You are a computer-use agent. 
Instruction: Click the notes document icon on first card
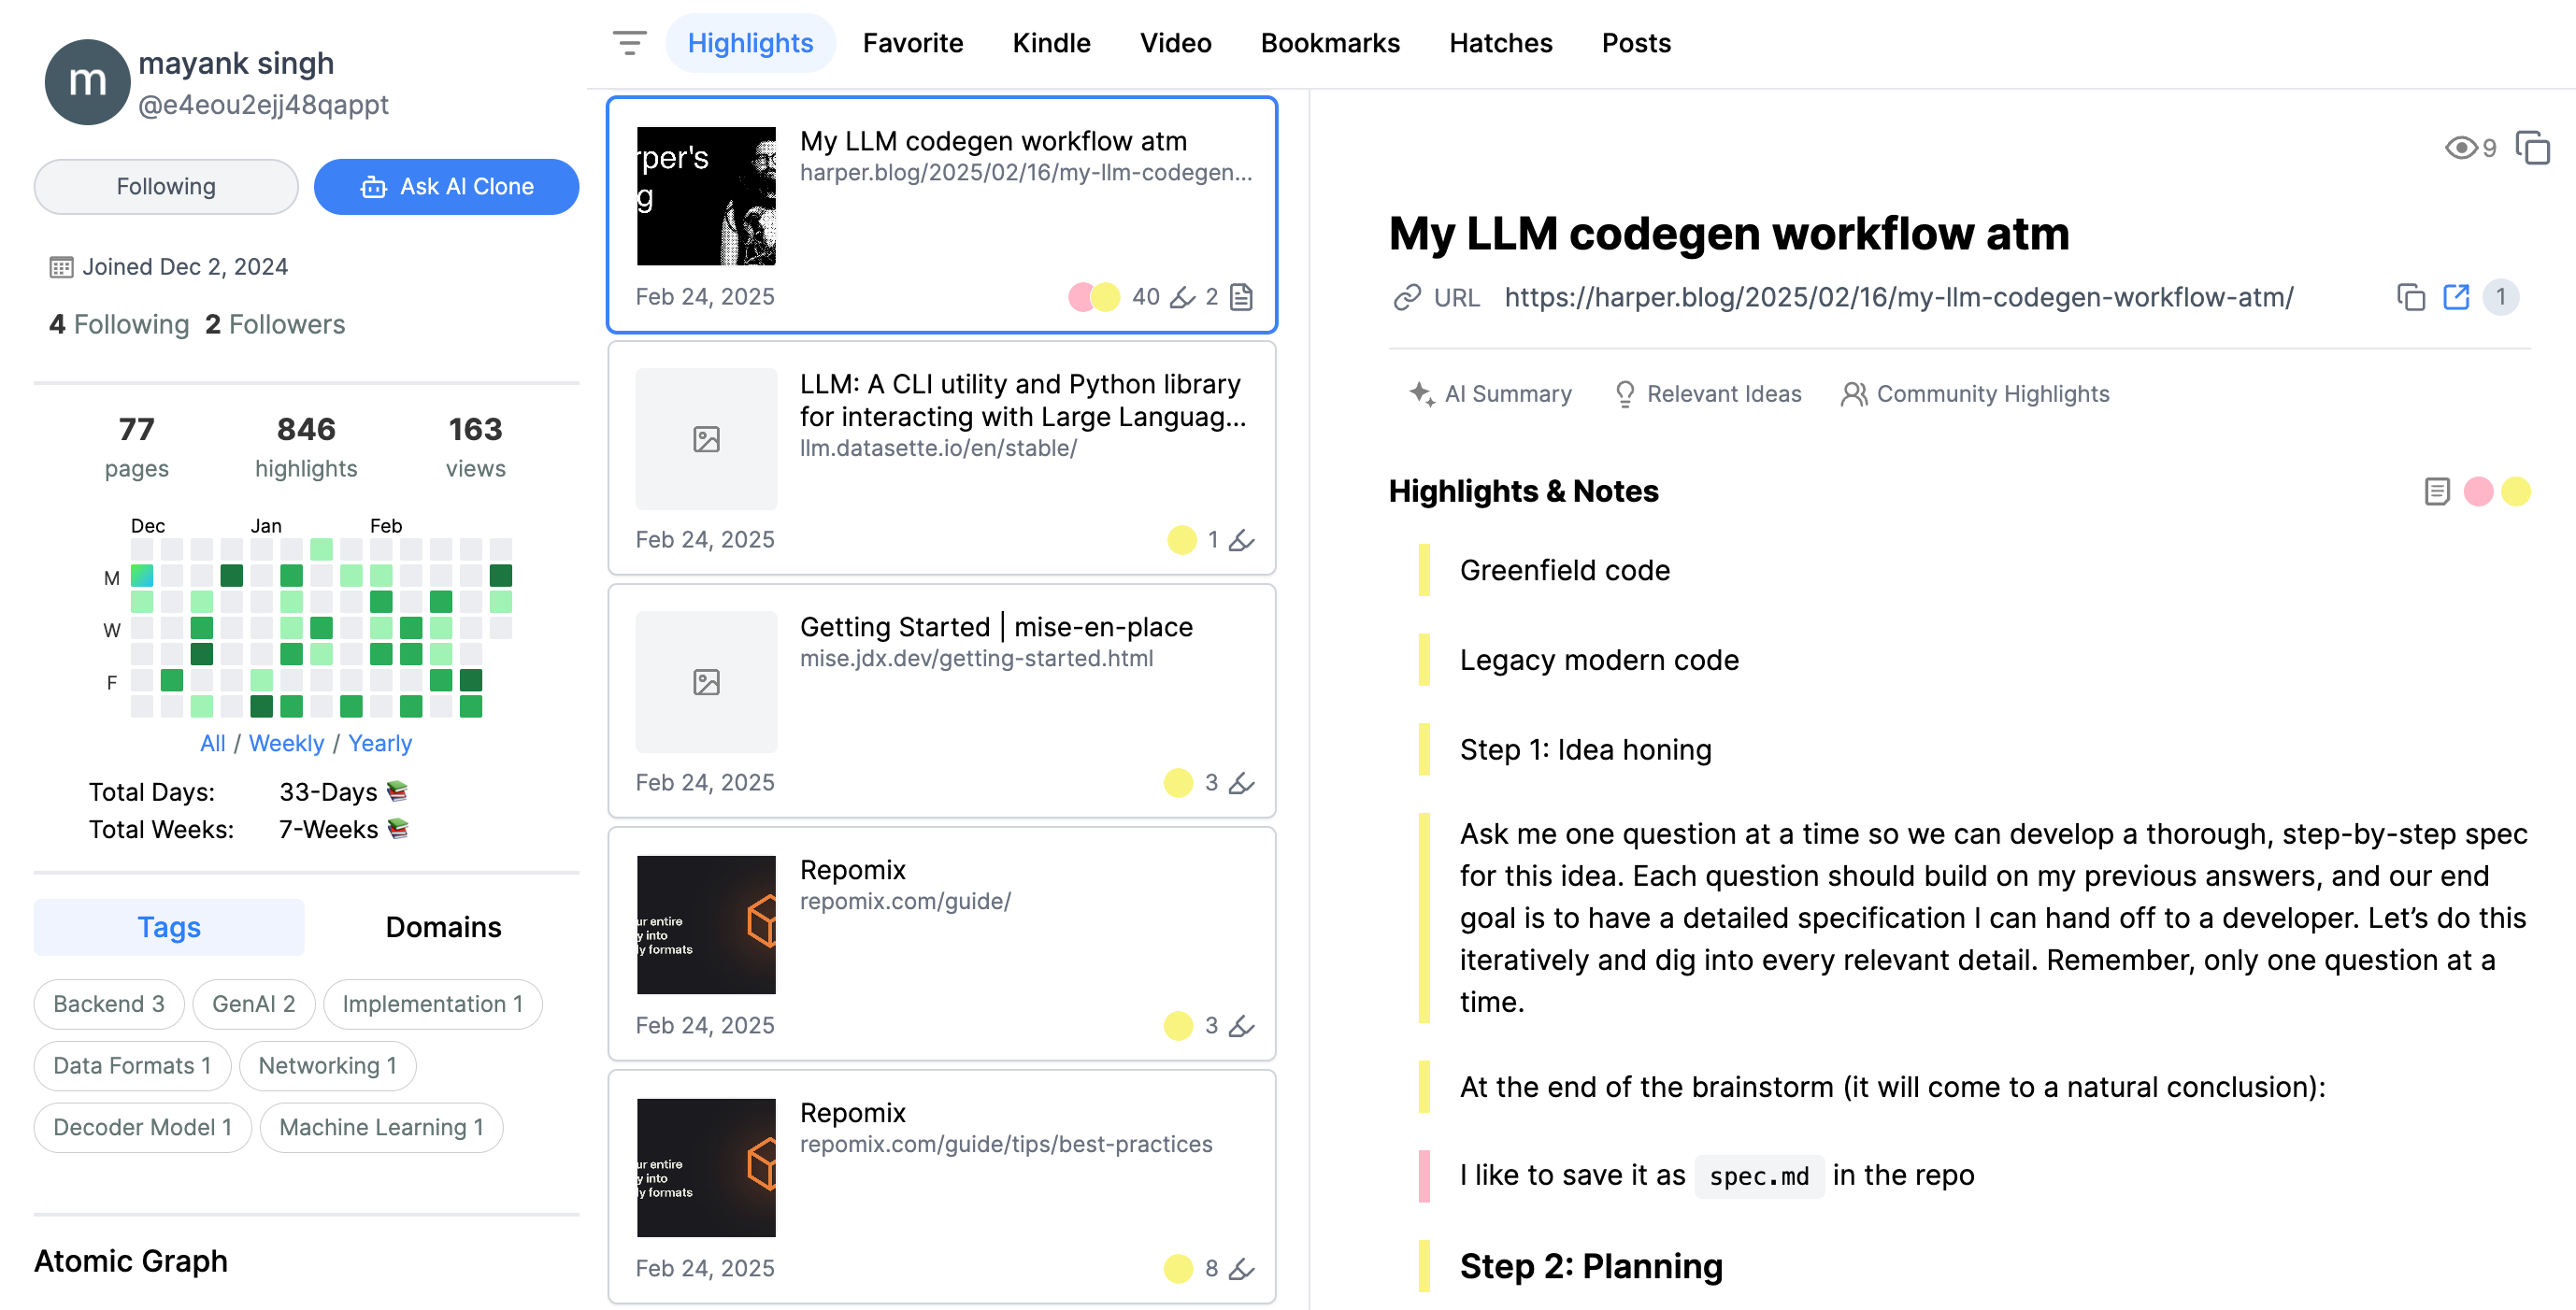tap(1241, 297)
